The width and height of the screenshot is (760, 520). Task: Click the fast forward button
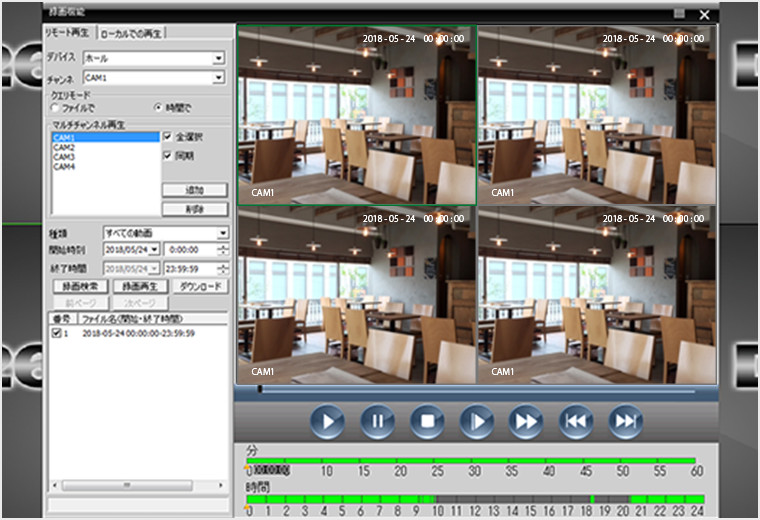coord(526,421)
